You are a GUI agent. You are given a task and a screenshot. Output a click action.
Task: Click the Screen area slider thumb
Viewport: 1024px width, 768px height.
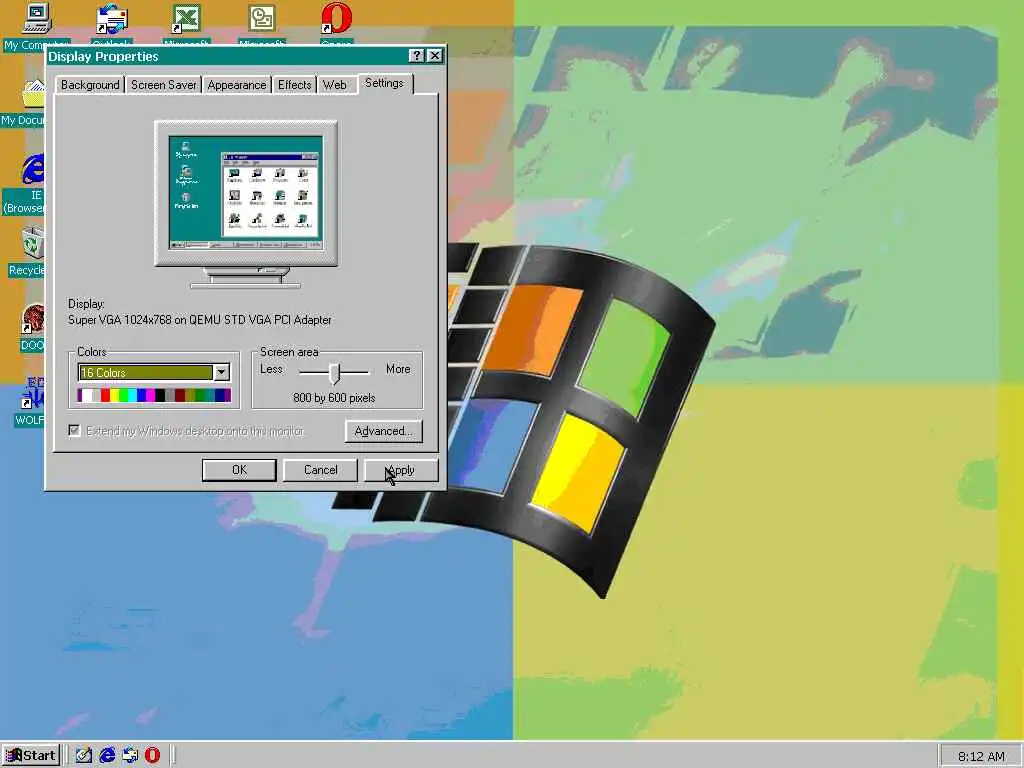coord(334,373)
